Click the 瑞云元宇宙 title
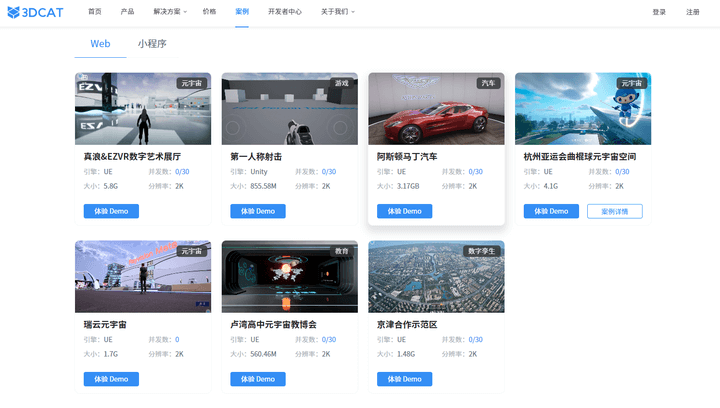This screenshot has height=408, width=720. point(105,325)
